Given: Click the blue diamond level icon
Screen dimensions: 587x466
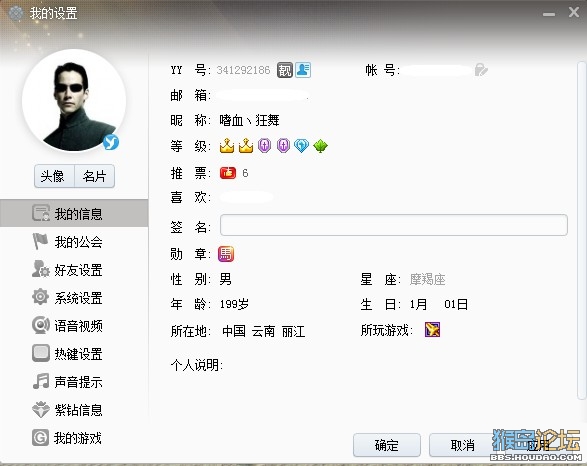Looking at the screenshot, I should [301, 146].
